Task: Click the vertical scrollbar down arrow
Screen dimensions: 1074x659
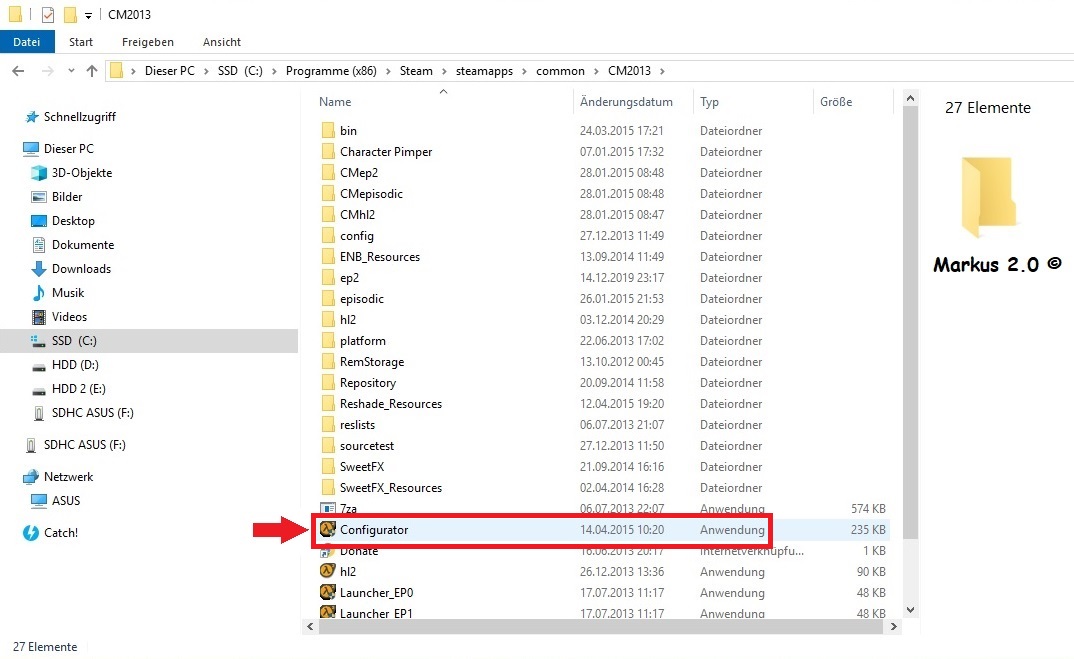Action: 910,610
